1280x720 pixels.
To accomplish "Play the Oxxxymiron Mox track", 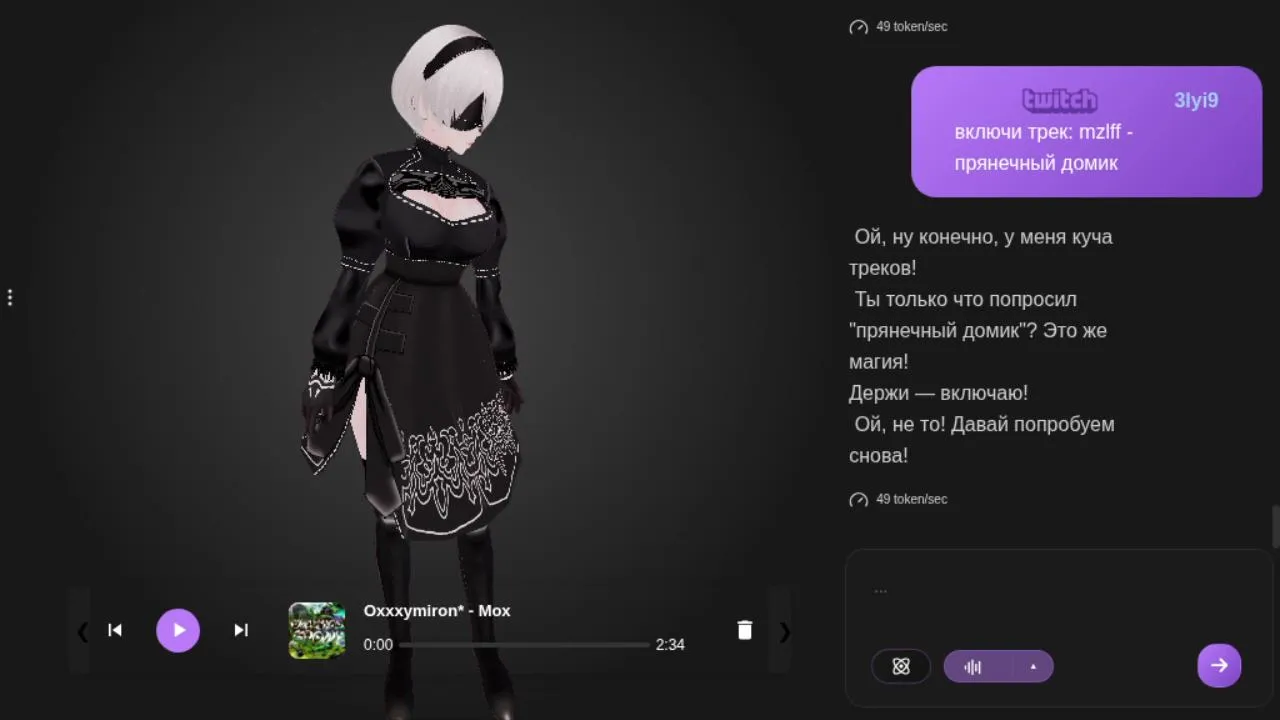I will click(178, 630).
